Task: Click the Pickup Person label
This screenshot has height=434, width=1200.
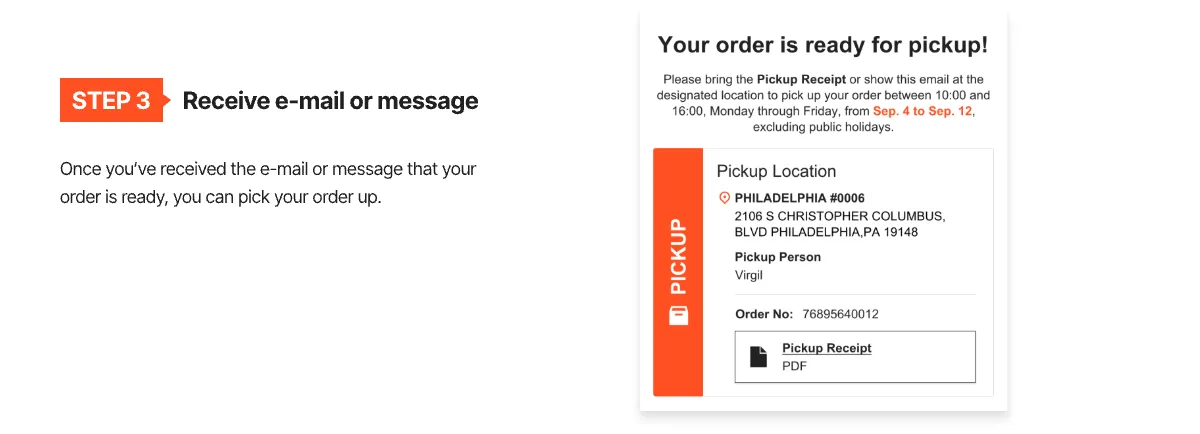Action: coord(777,257)
